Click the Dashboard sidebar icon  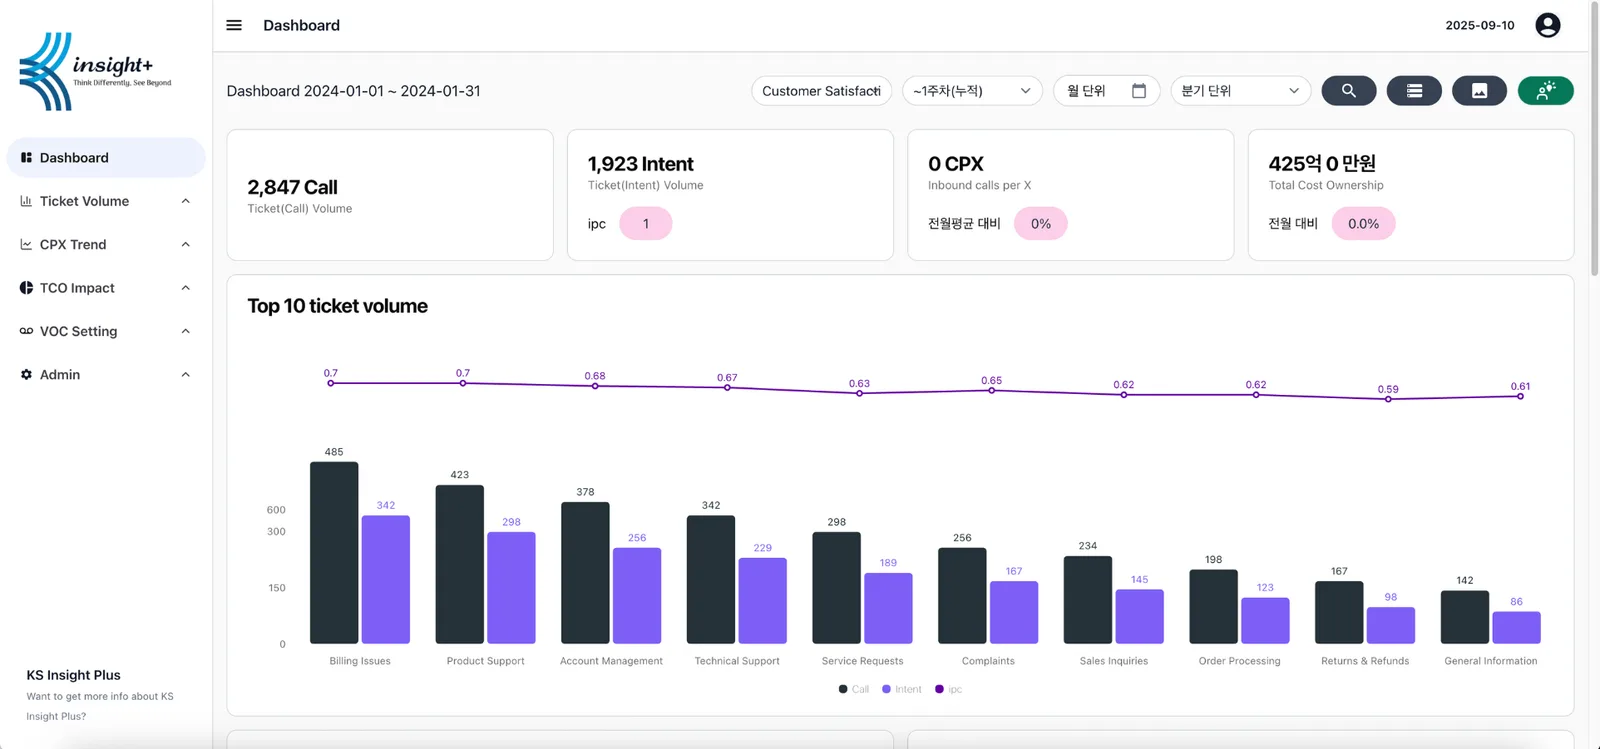click(x=26, y=158)
